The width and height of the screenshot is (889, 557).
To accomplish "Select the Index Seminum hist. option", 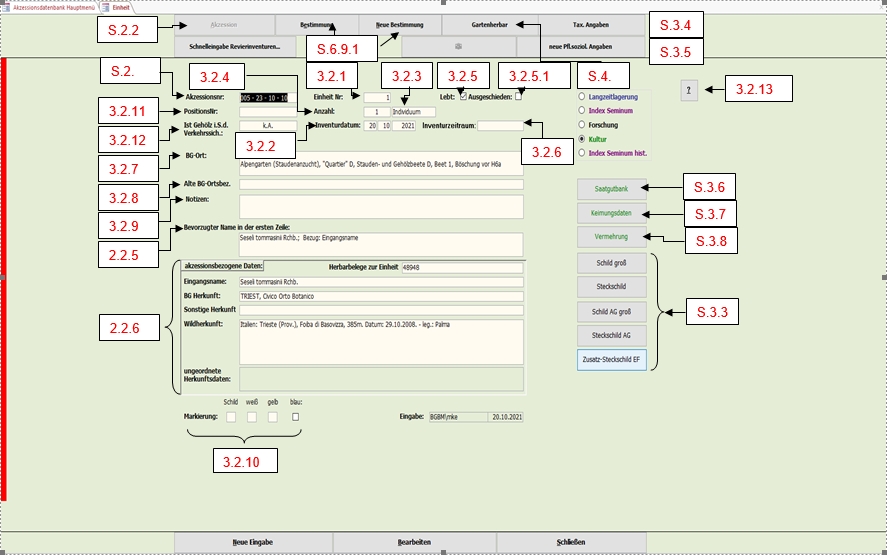I will point(582,153).
